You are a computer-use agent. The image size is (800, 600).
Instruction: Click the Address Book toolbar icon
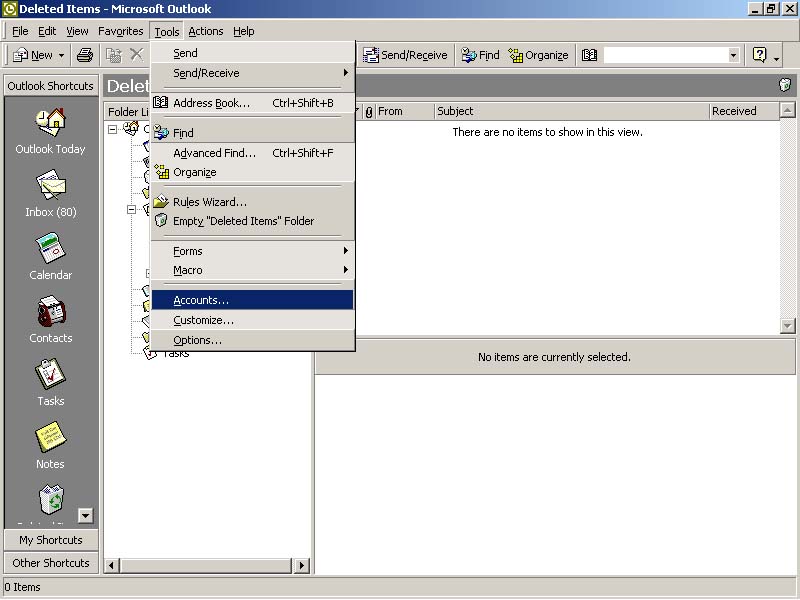(589, 55)
